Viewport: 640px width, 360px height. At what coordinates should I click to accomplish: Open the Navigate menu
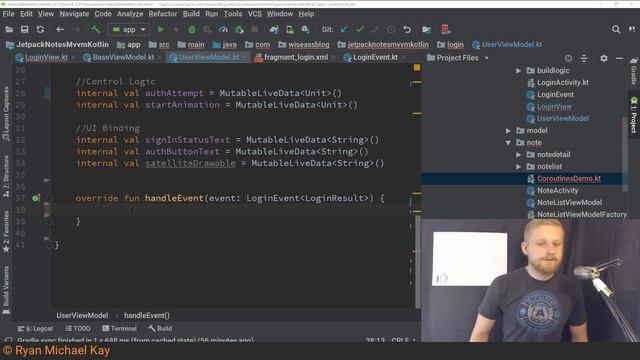74,14
